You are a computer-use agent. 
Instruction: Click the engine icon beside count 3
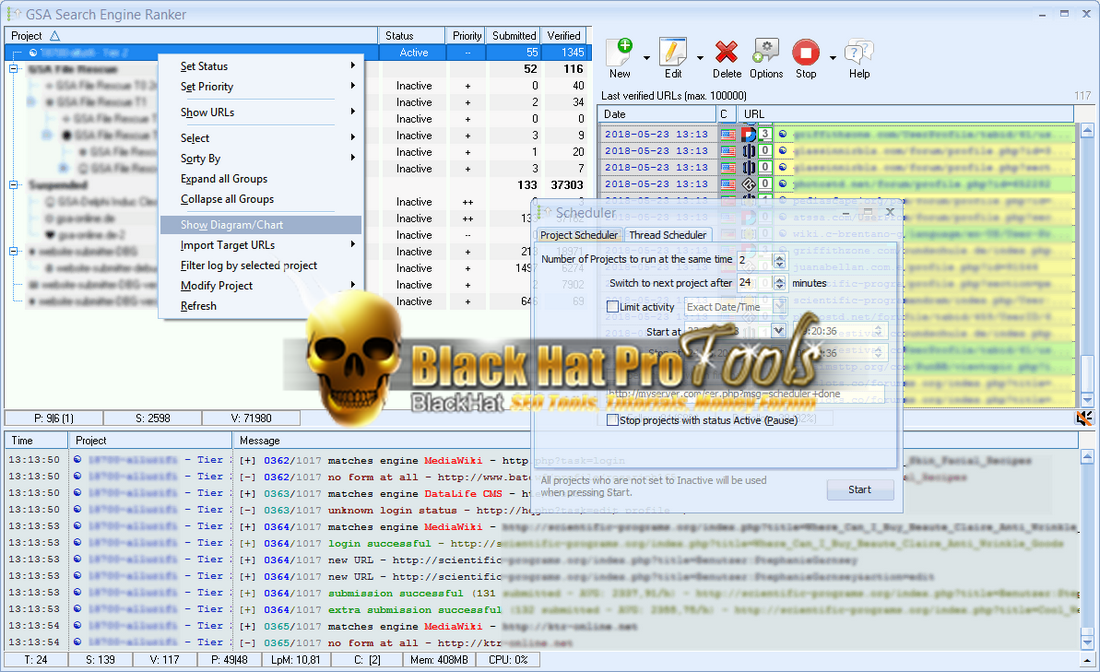coord(749,134)
